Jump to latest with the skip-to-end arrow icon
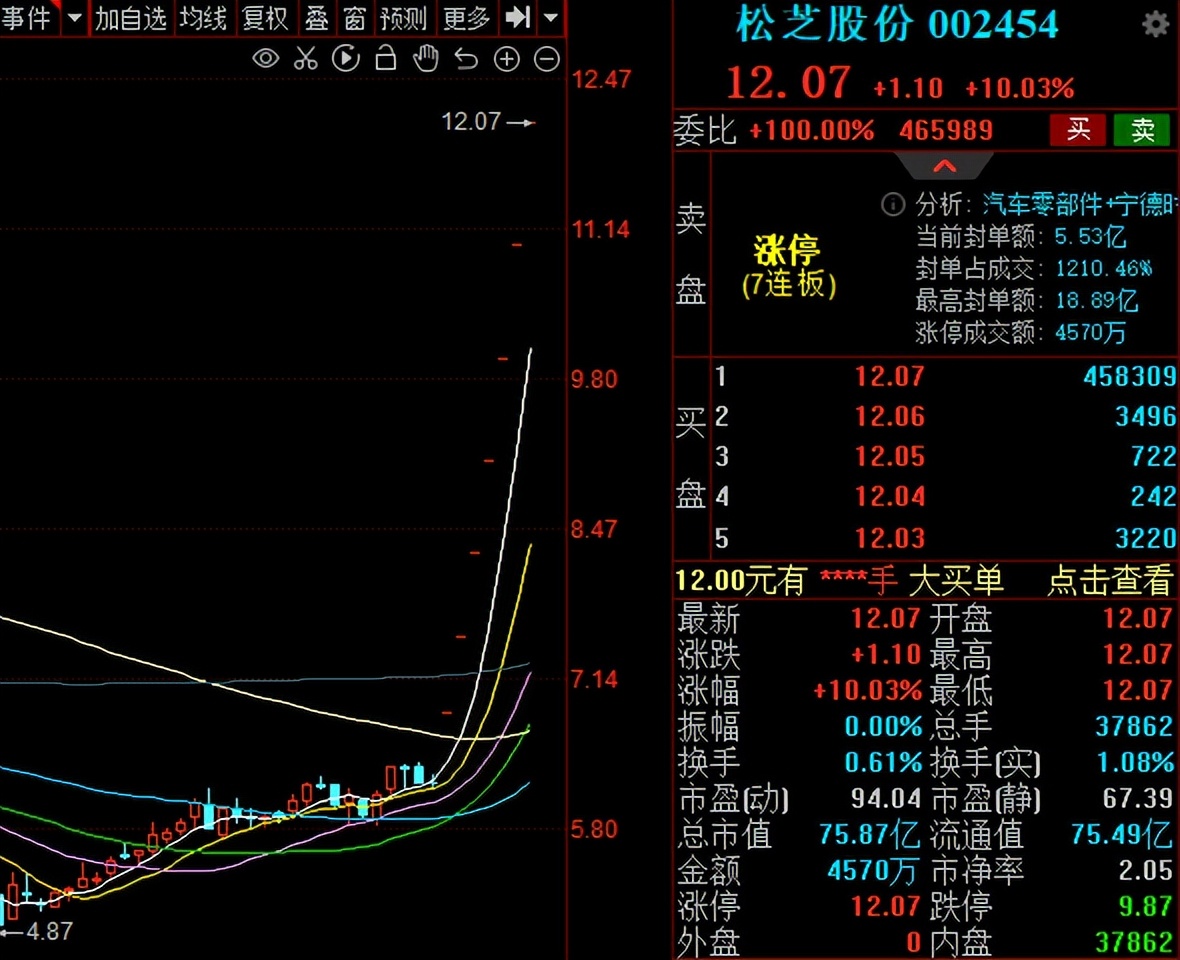 point(518,17)
